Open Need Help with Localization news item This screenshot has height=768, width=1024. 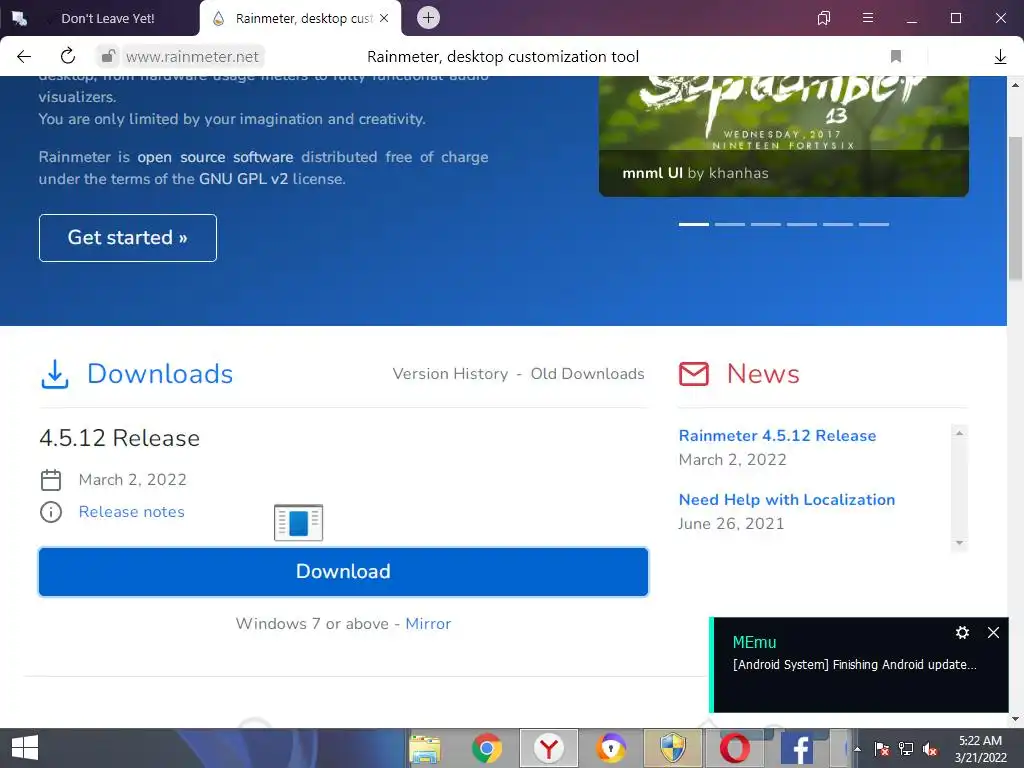tap(786, 500)
